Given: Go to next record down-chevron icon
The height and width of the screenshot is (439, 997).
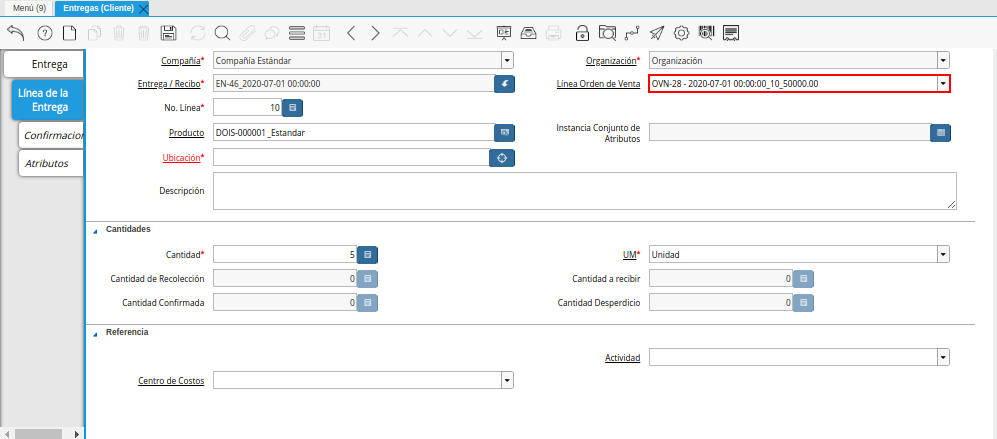Looking at the screenshot, I should pyautogui.click(x=450, y=33).
